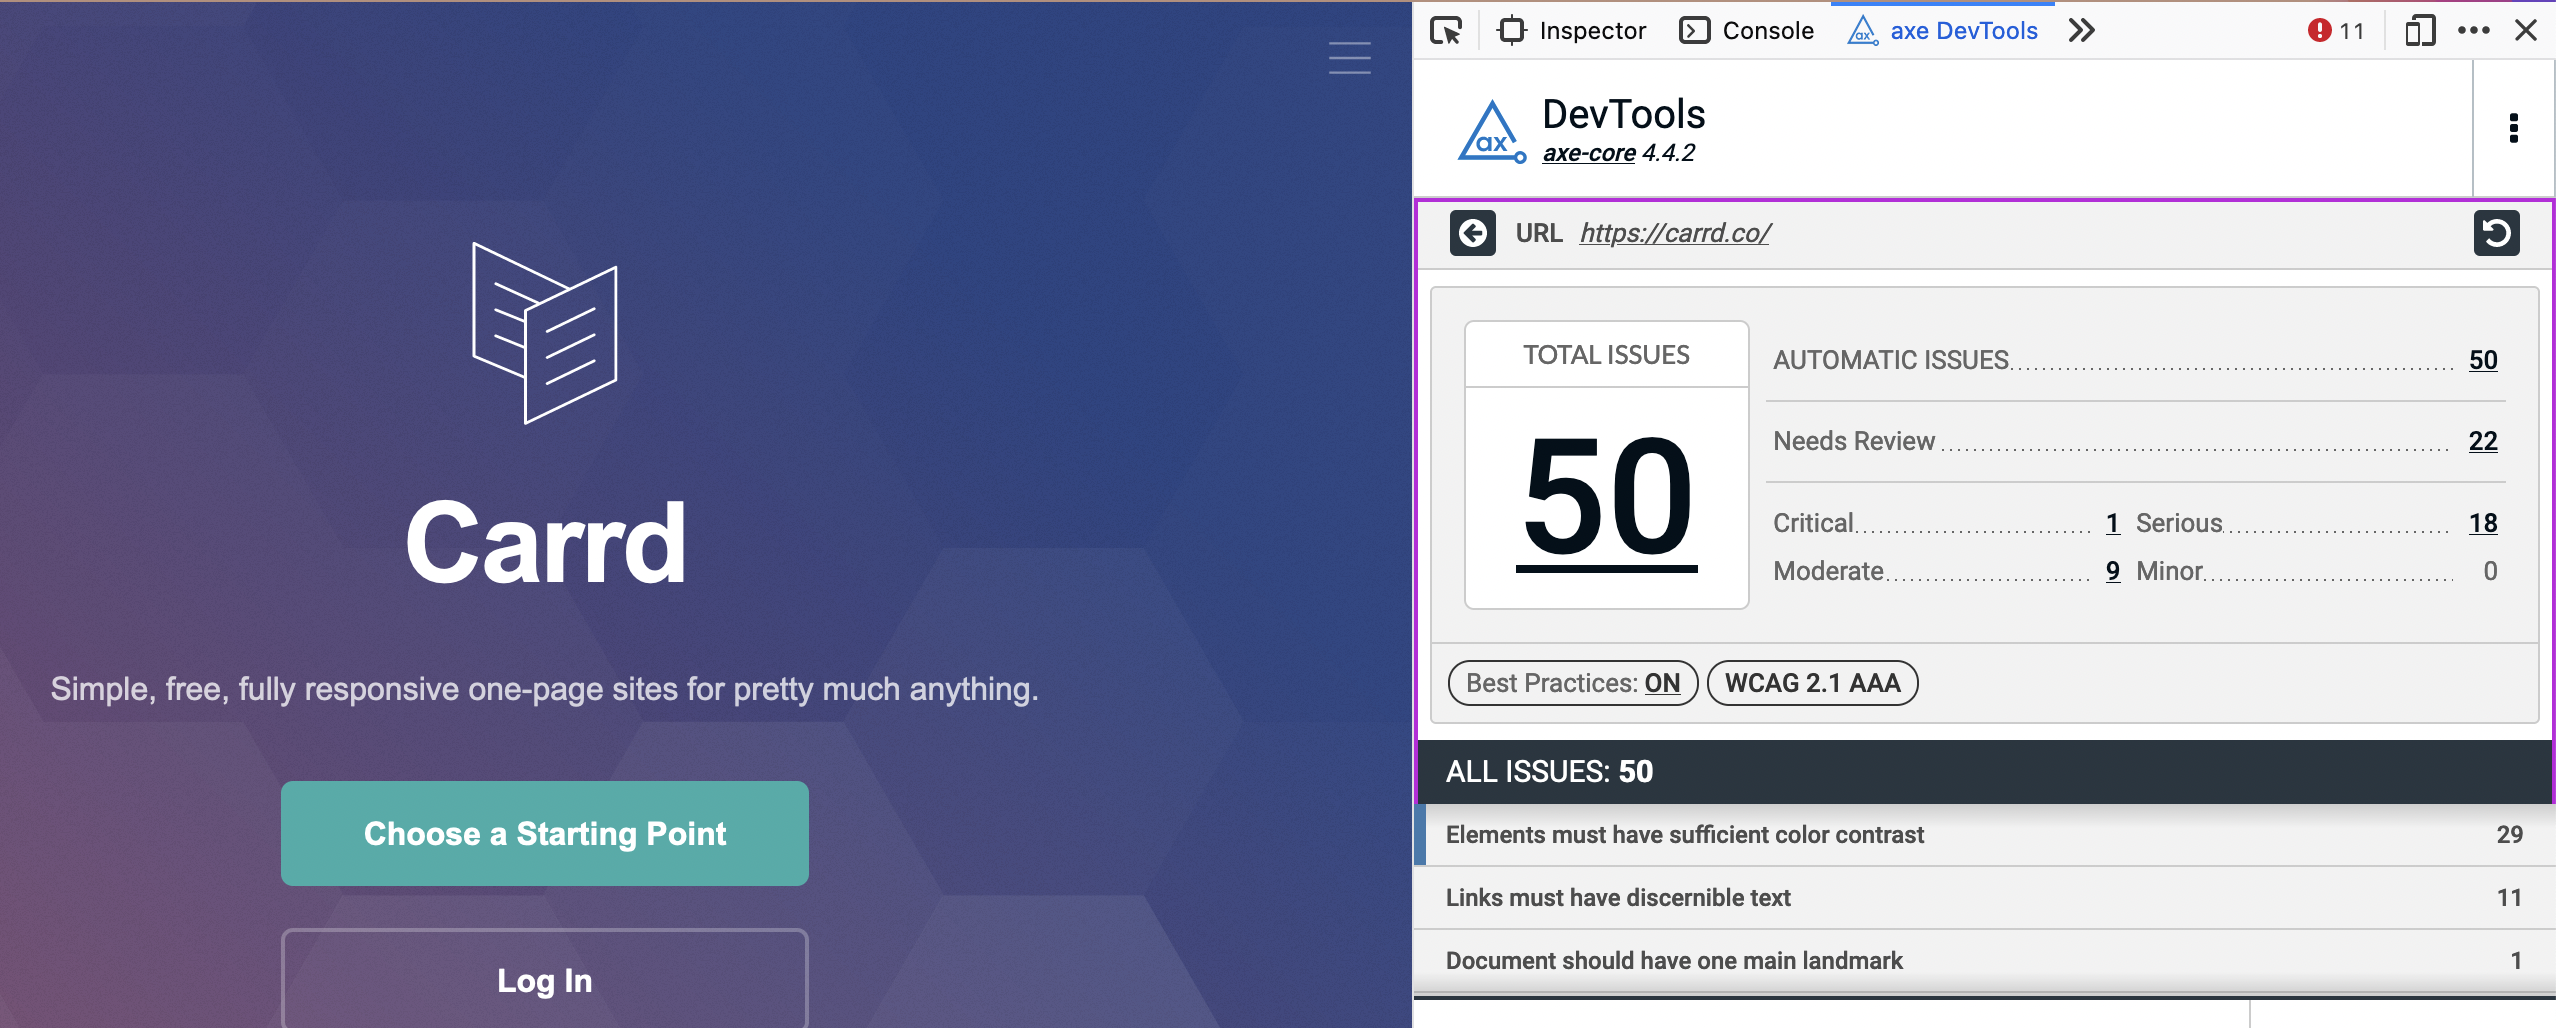Screen dimensions: 2556x1028
Task: Show more DevTools tabs chevron
Action: pyautogui.click(x=2081, y=31)
